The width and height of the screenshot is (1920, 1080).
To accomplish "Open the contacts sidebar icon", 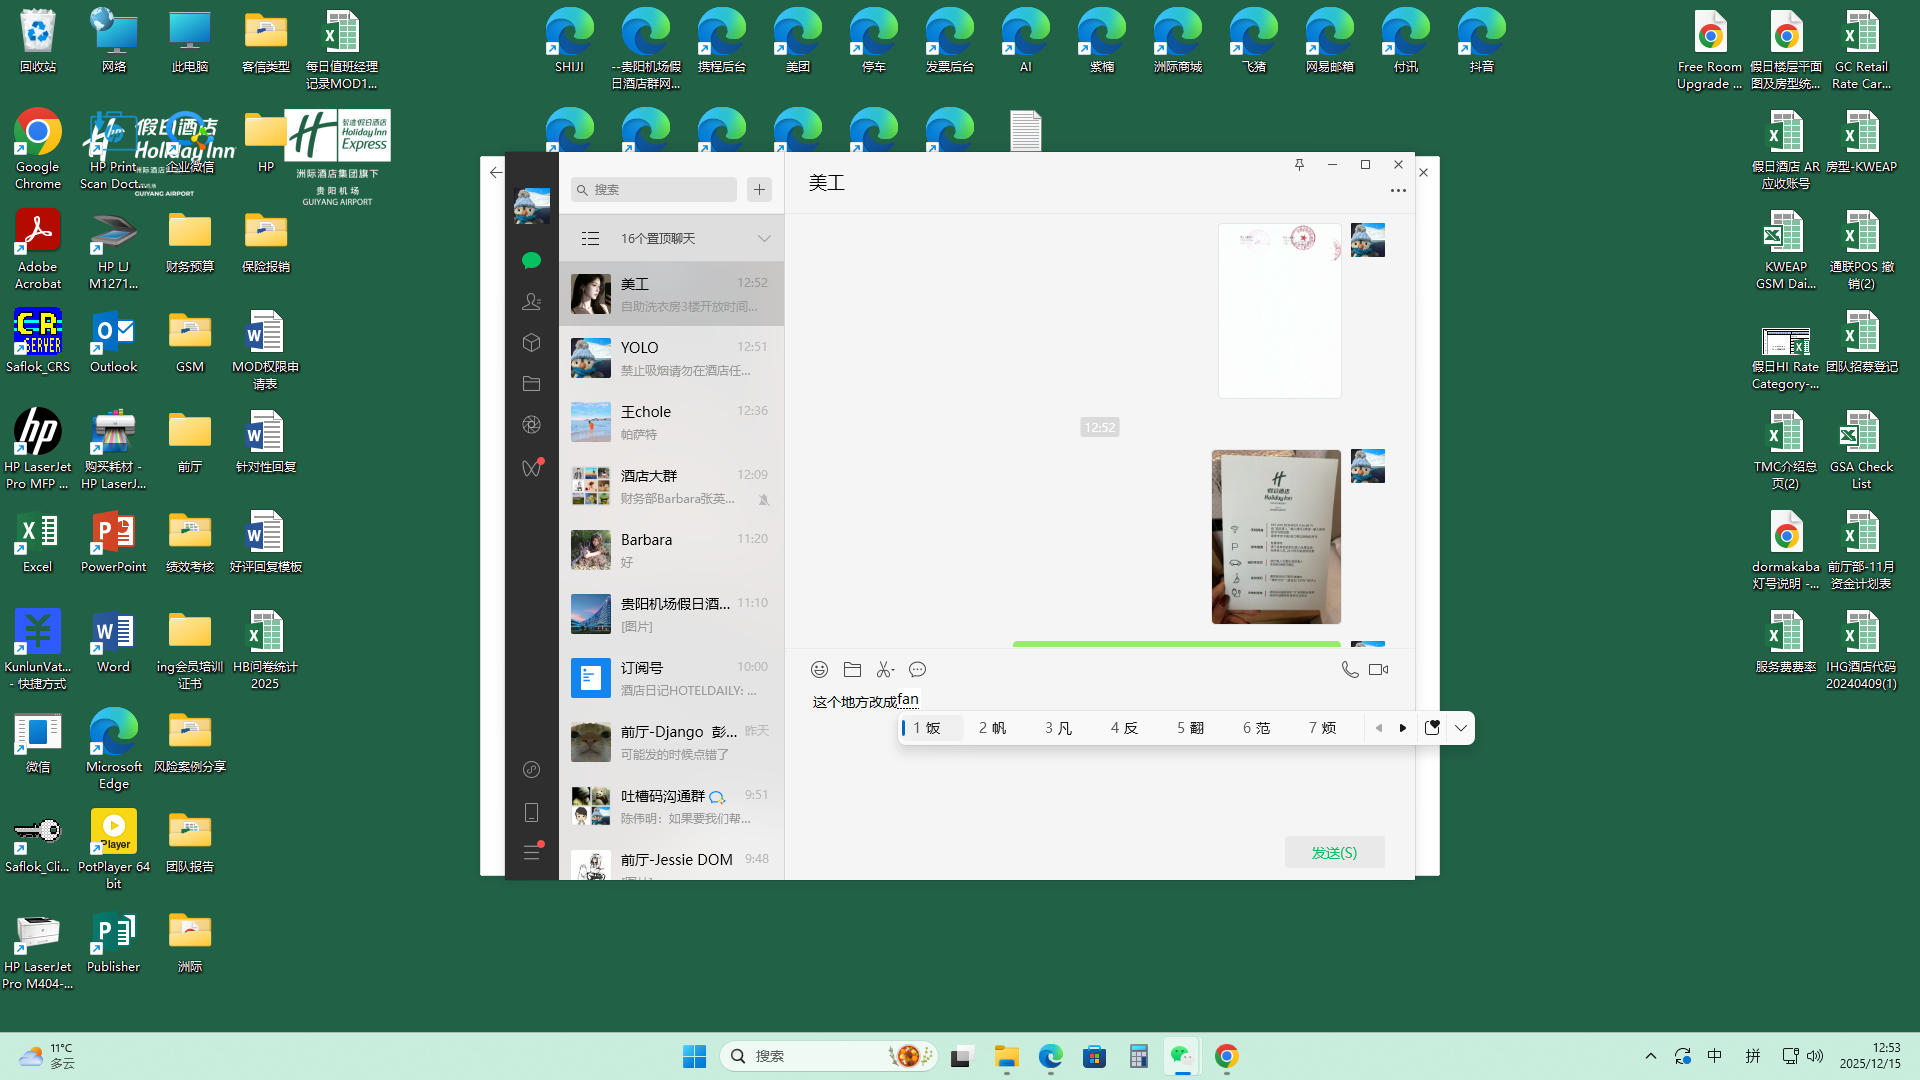I will click(x=531, y=301).
